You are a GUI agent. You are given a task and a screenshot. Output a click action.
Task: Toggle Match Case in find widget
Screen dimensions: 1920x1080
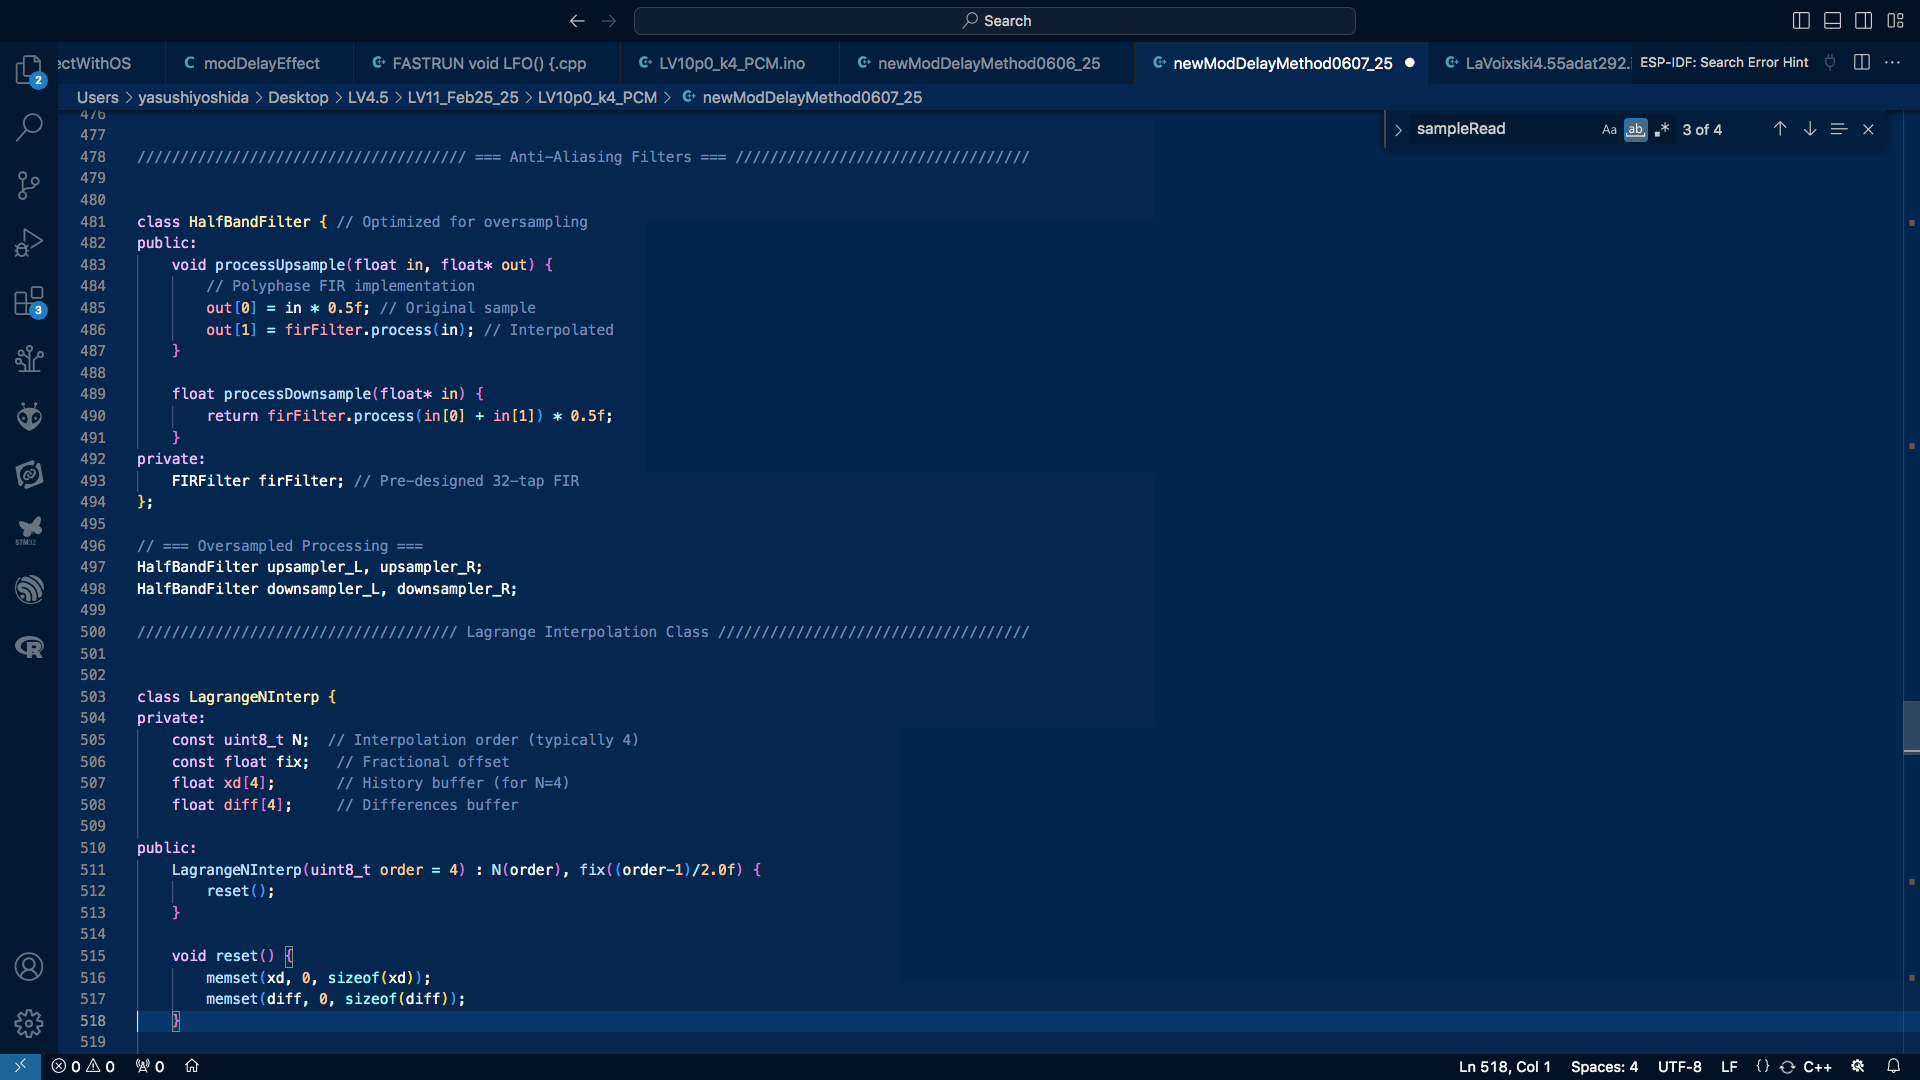point(1609,130)
